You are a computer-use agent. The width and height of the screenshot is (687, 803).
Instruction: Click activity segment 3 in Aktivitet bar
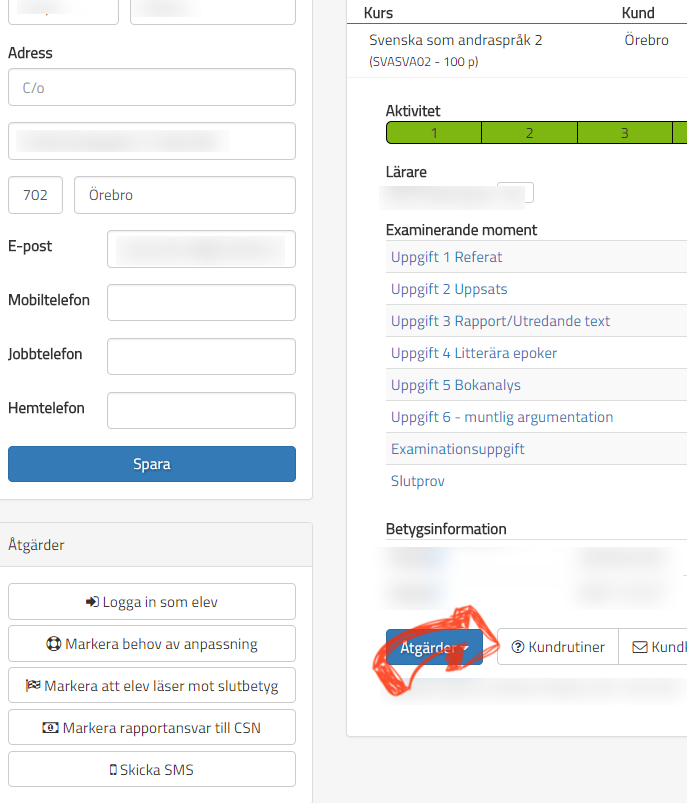click(624, 132)
